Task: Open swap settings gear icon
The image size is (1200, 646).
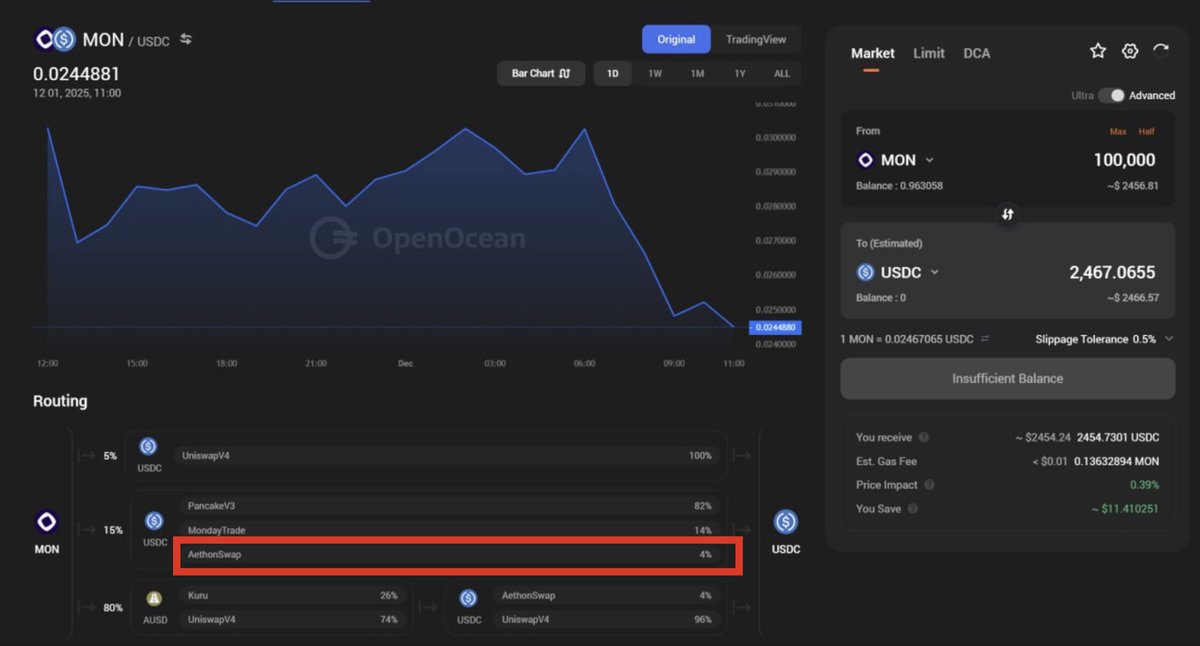Action: click(x=1130, y=51)
